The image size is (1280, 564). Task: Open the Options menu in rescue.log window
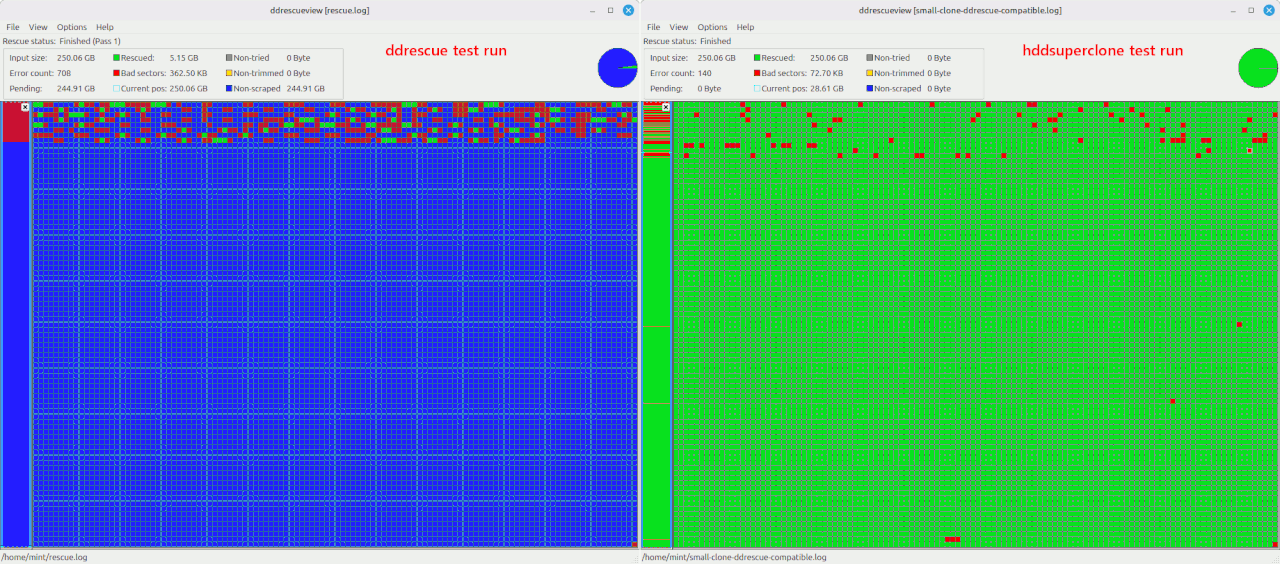click(72, 27)
